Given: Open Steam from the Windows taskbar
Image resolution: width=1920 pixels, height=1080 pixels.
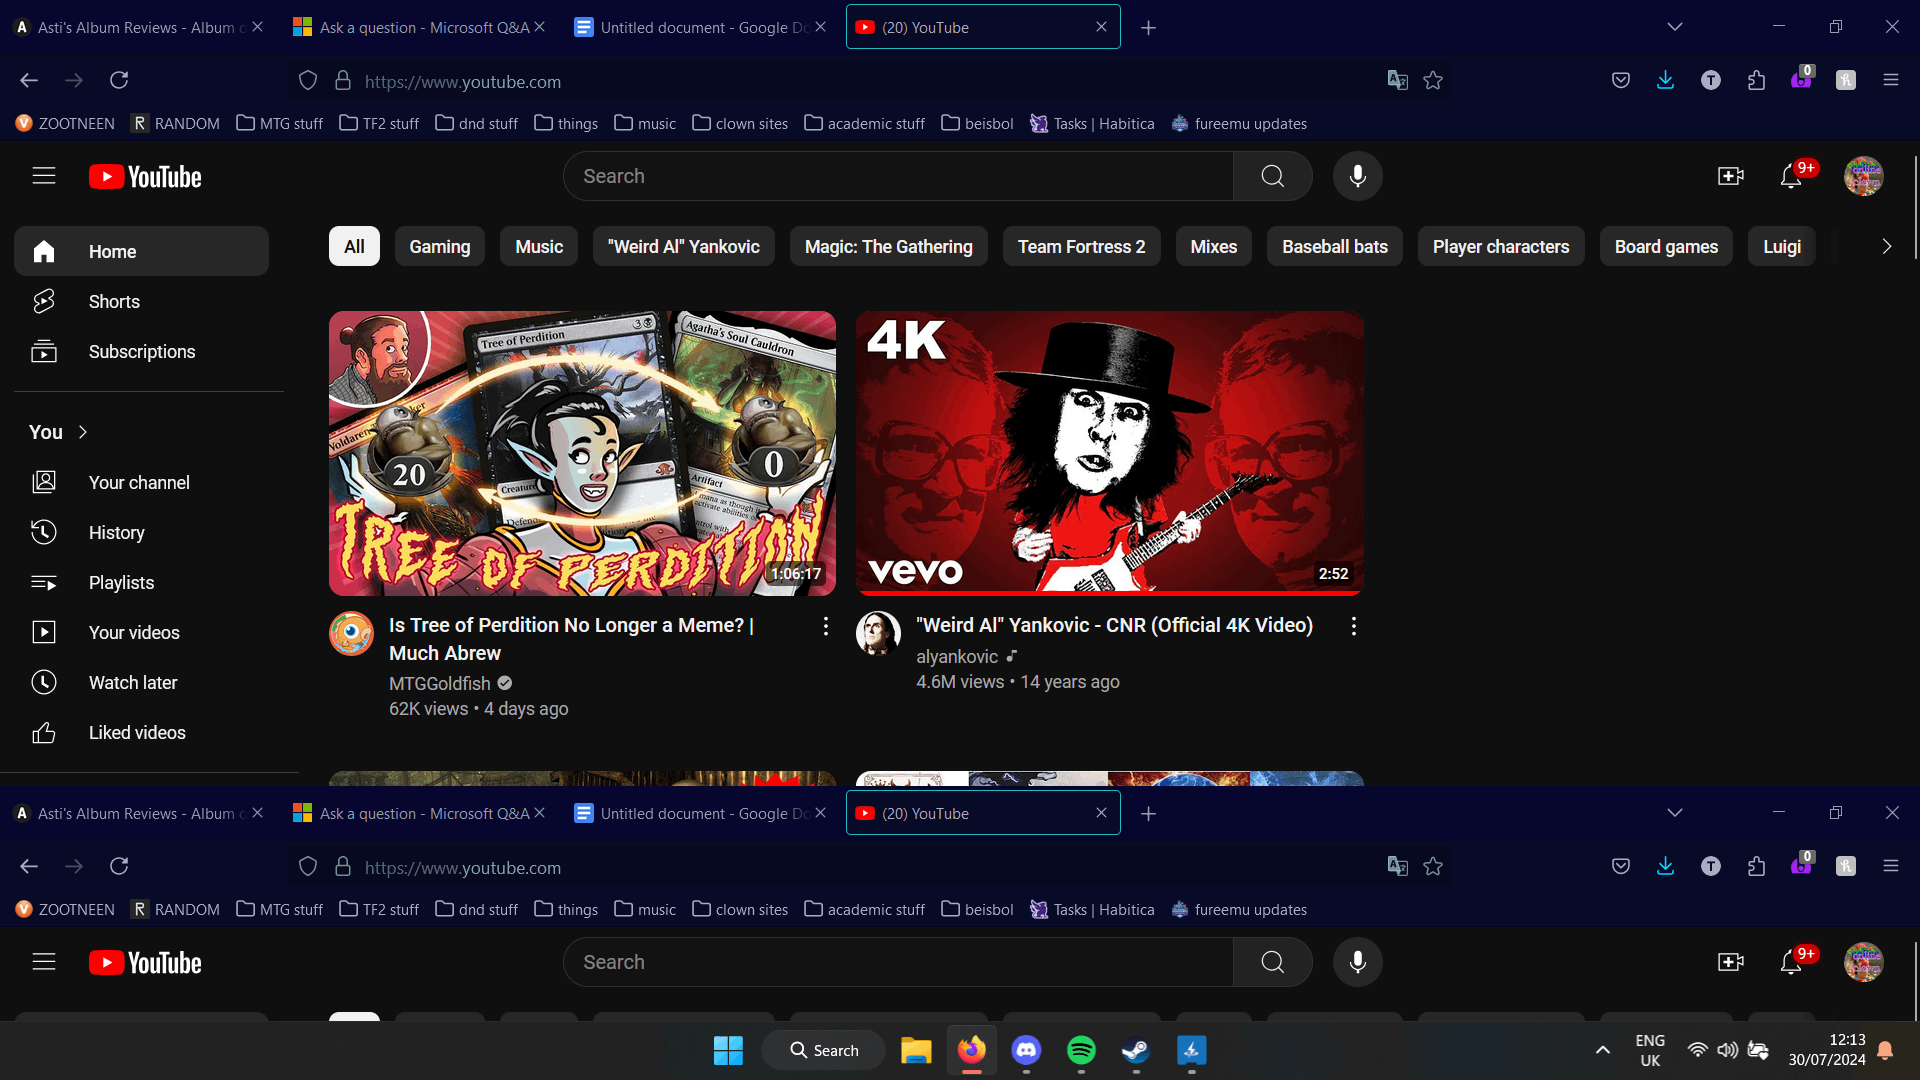Looking at the screenshot, I should 1136,1050.
